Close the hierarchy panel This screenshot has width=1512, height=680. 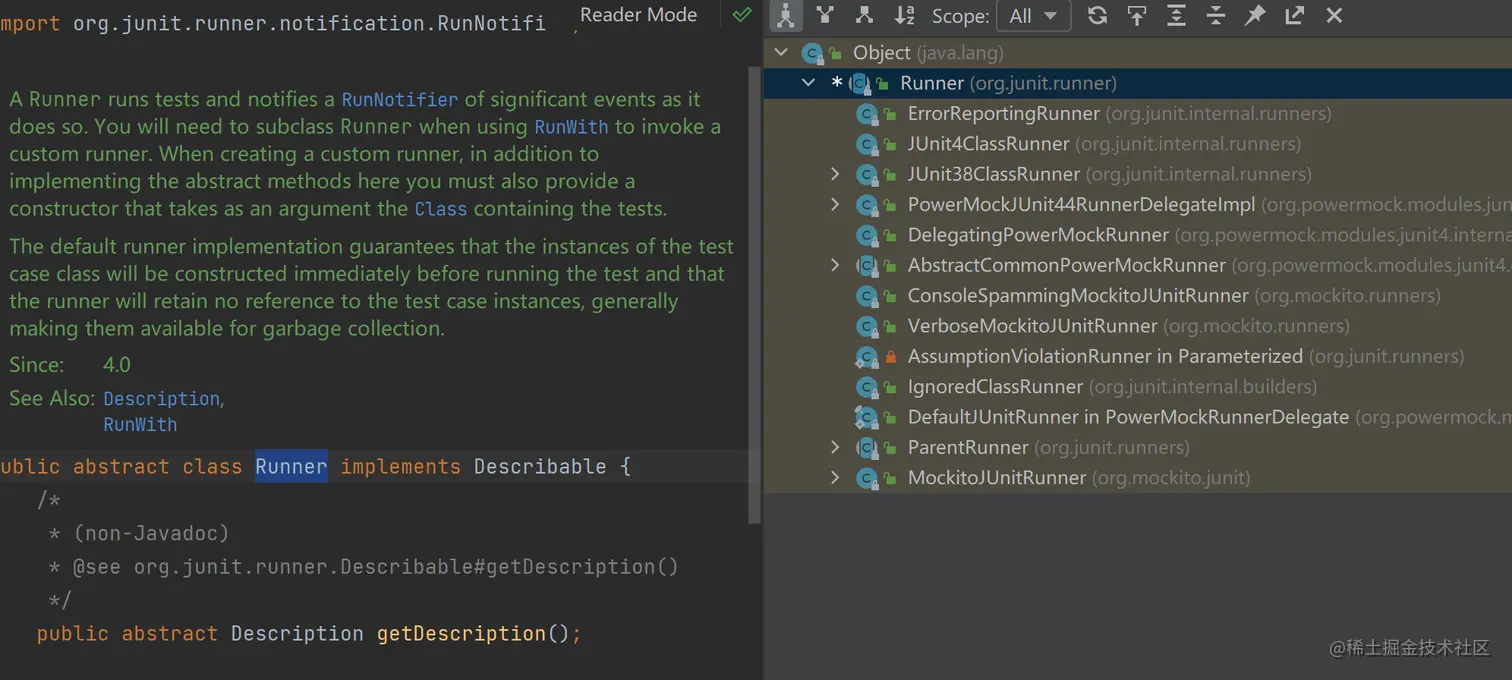click(x=1334, y=15)
